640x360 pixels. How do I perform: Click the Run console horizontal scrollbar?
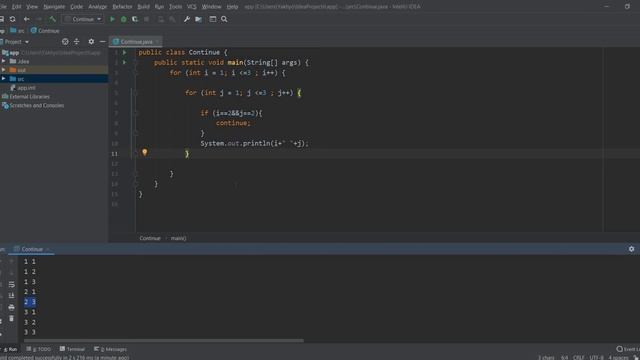coord(163,340)
